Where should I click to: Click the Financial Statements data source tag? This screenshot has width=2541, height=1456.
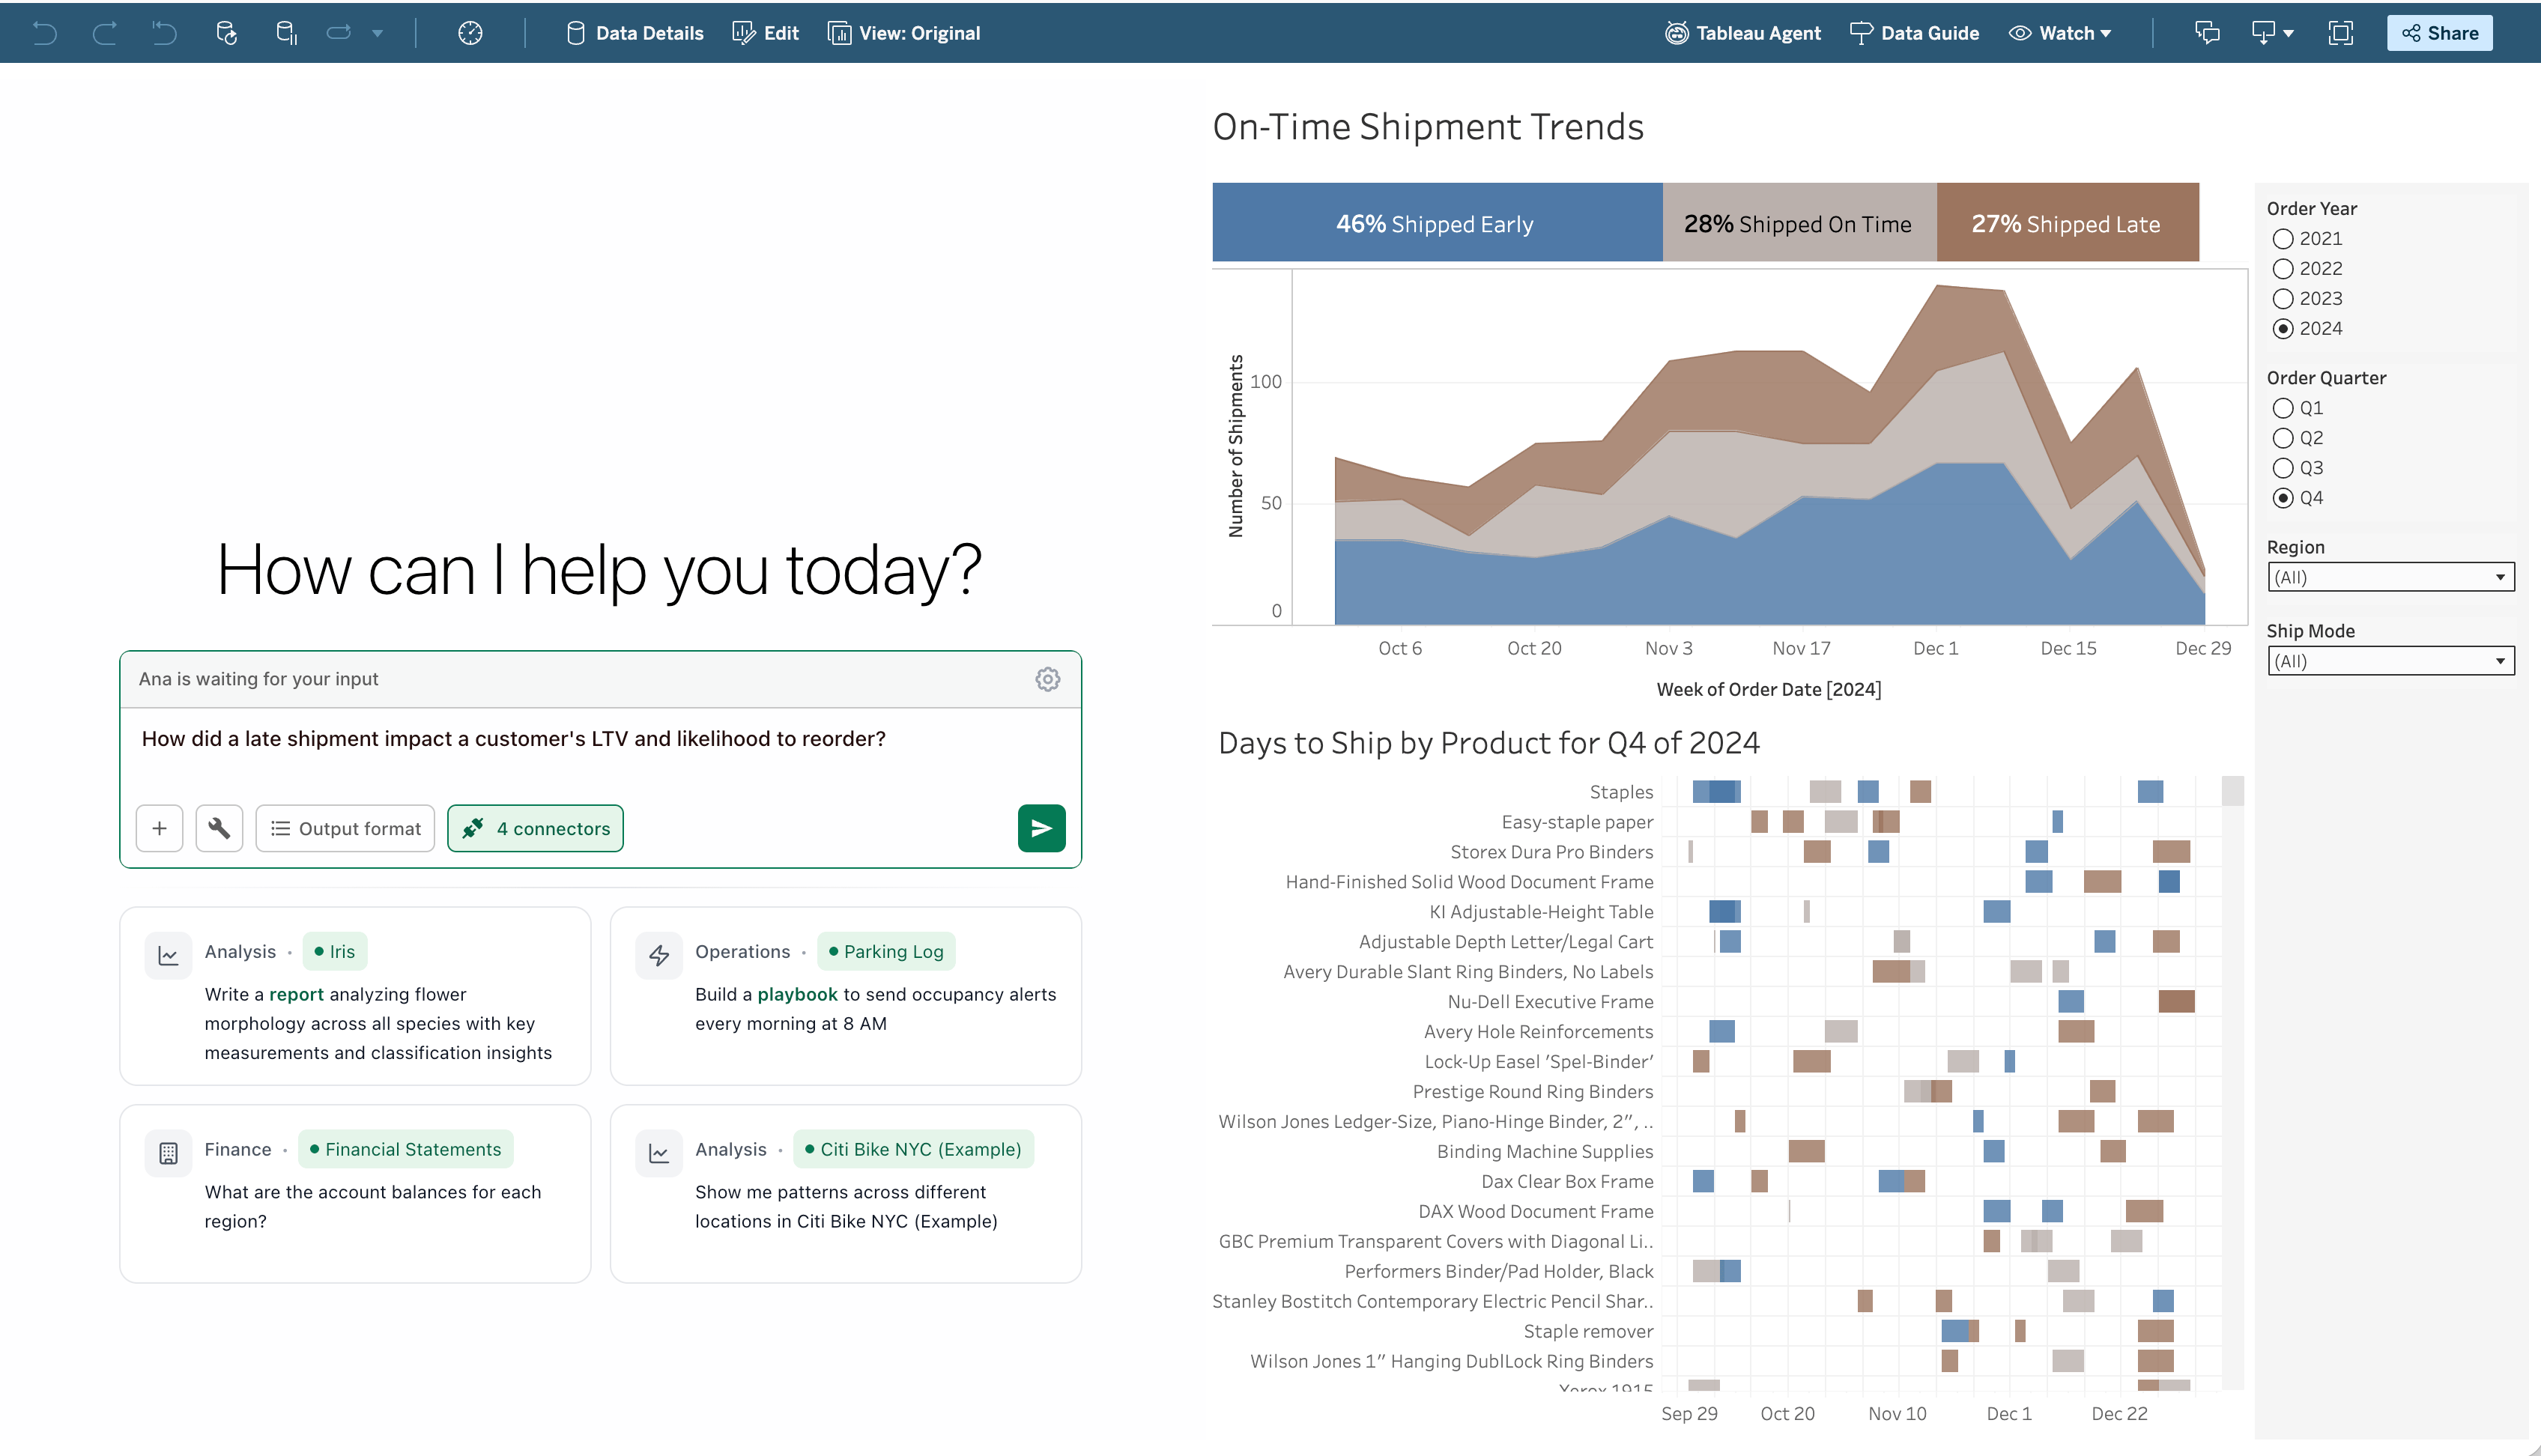[405, 1149]
